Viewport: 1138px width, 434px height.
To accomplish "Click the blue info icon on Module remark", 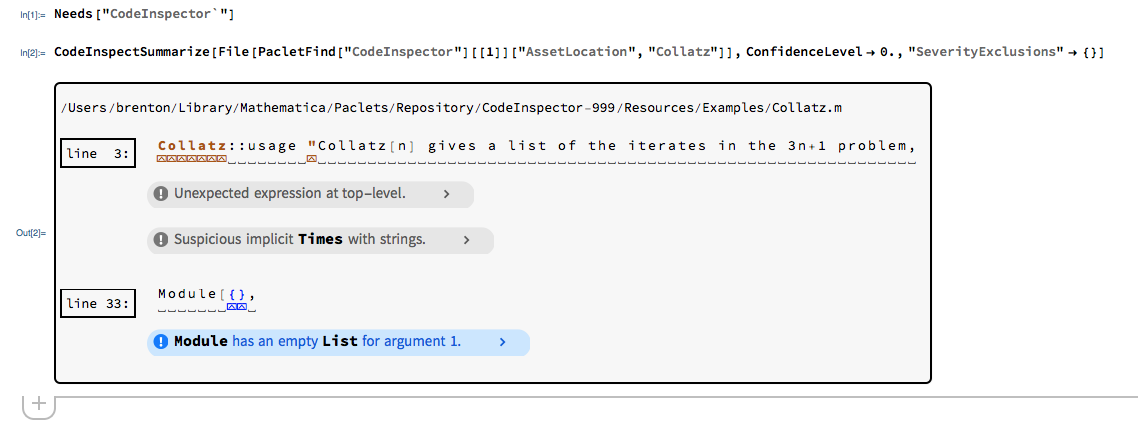I will (x=161, y=342).
